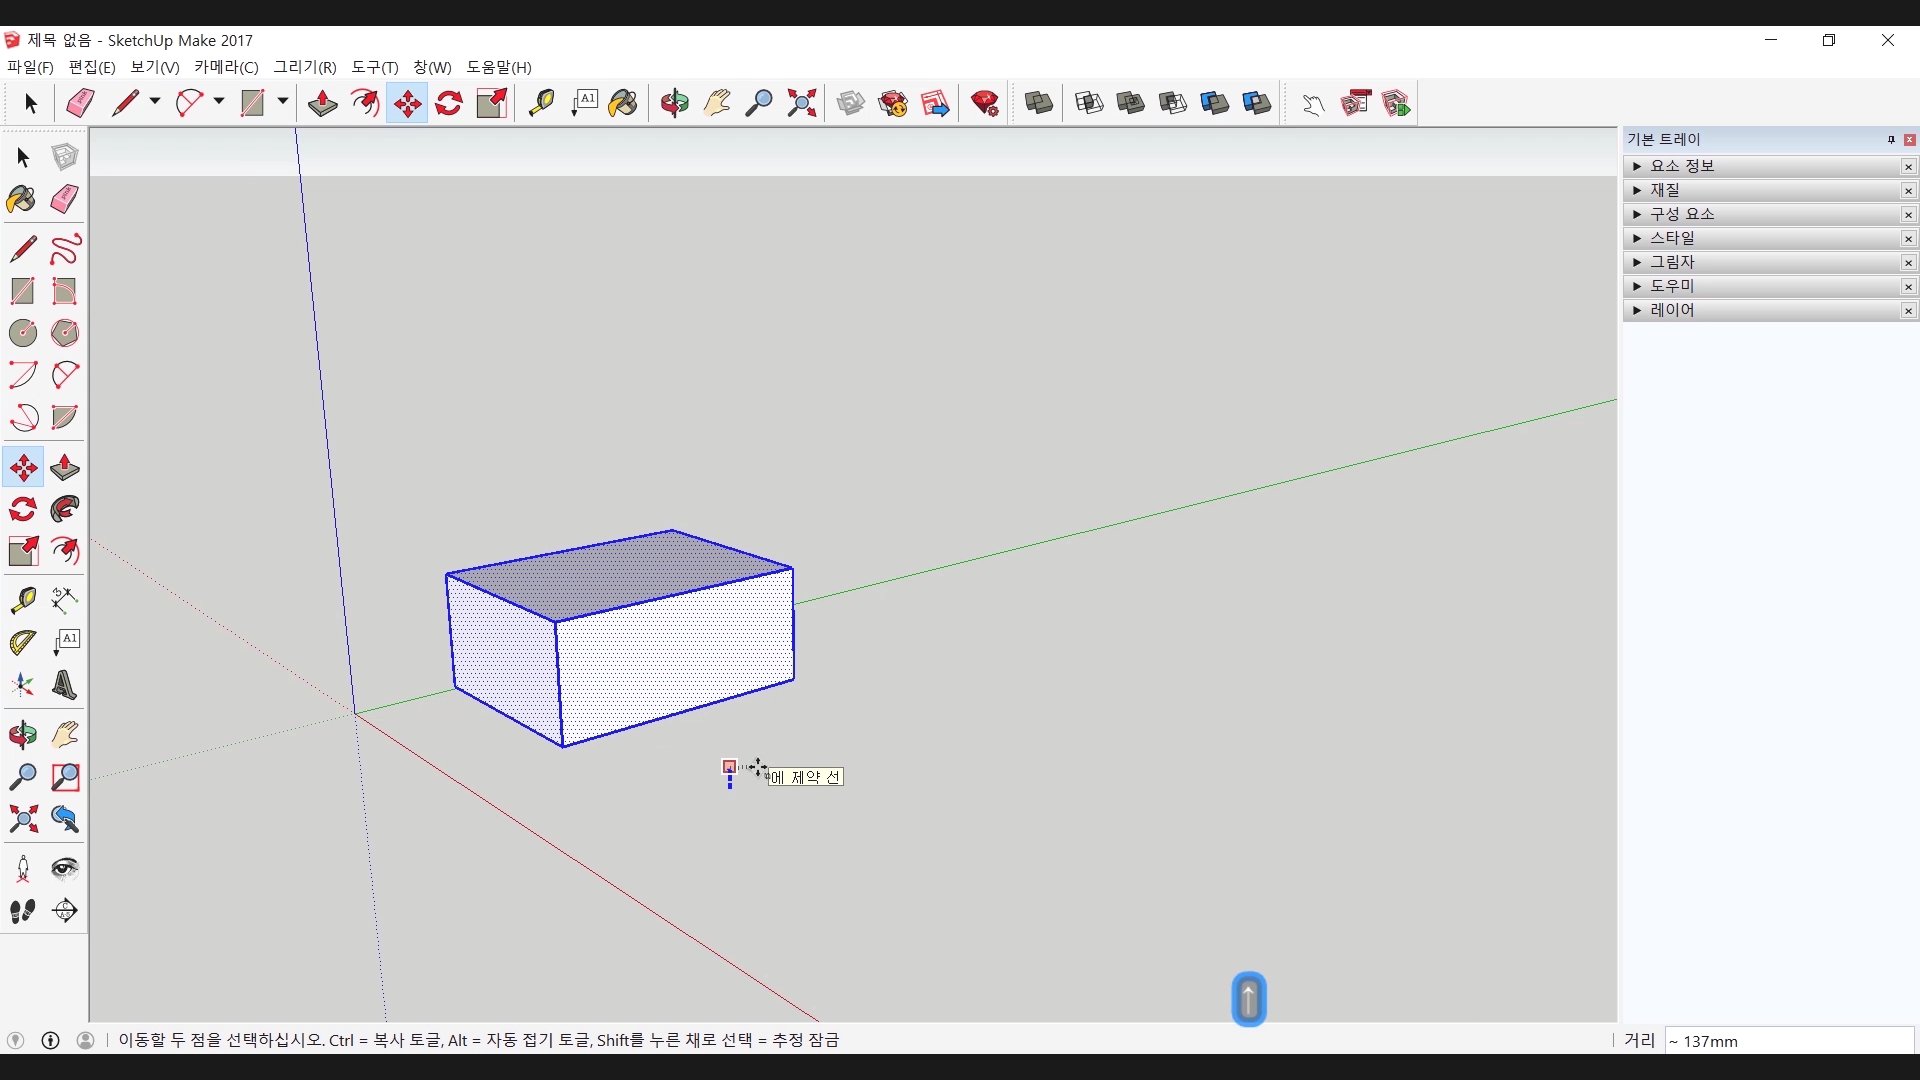Toggle the pin on 기본 트레이
This screenshot has height=1080, width=1920.
click(x=1890, y=140)
